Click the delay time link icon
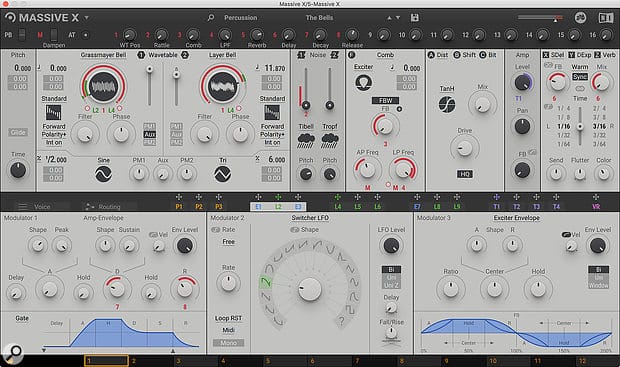 tap(580, 88)
